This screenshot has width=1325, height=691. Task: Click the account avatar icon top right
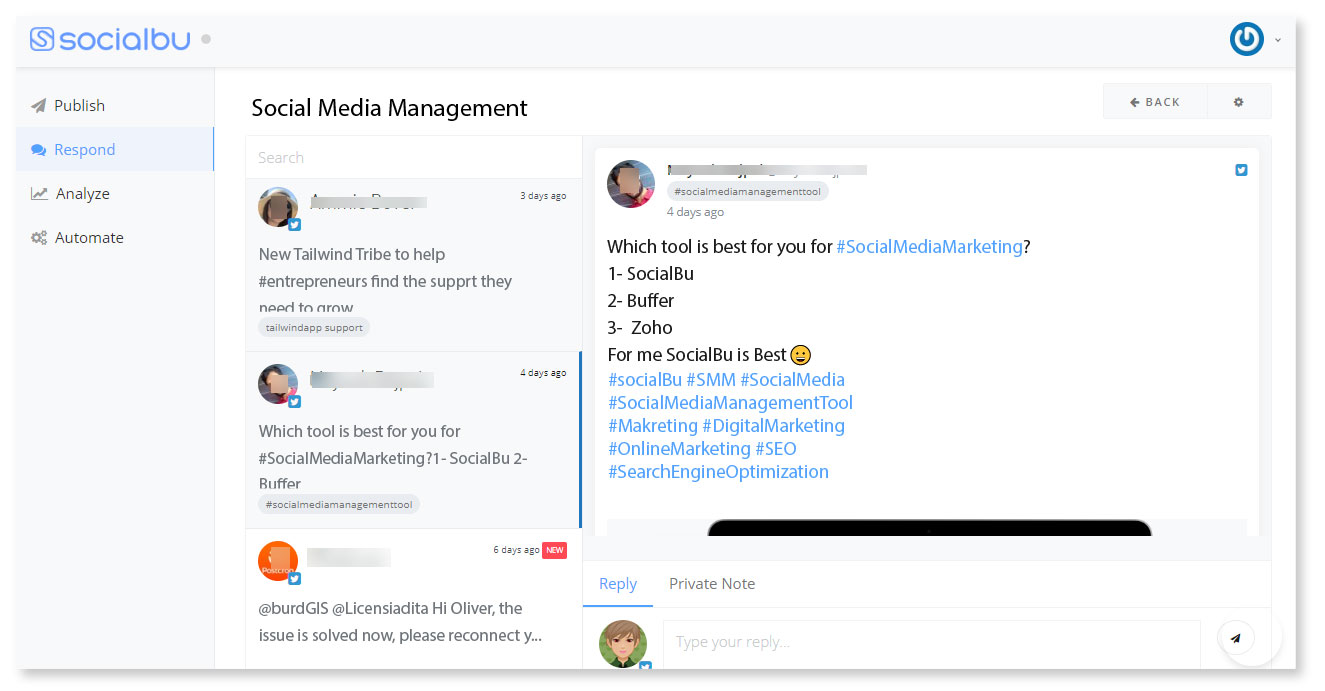tap(1246, 38)
